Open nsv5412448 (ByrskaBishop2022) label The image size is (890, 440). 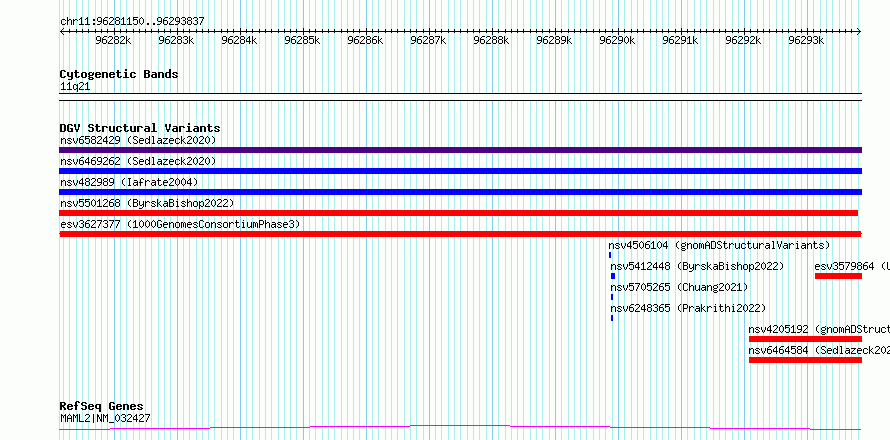click(x=697, y=266)
